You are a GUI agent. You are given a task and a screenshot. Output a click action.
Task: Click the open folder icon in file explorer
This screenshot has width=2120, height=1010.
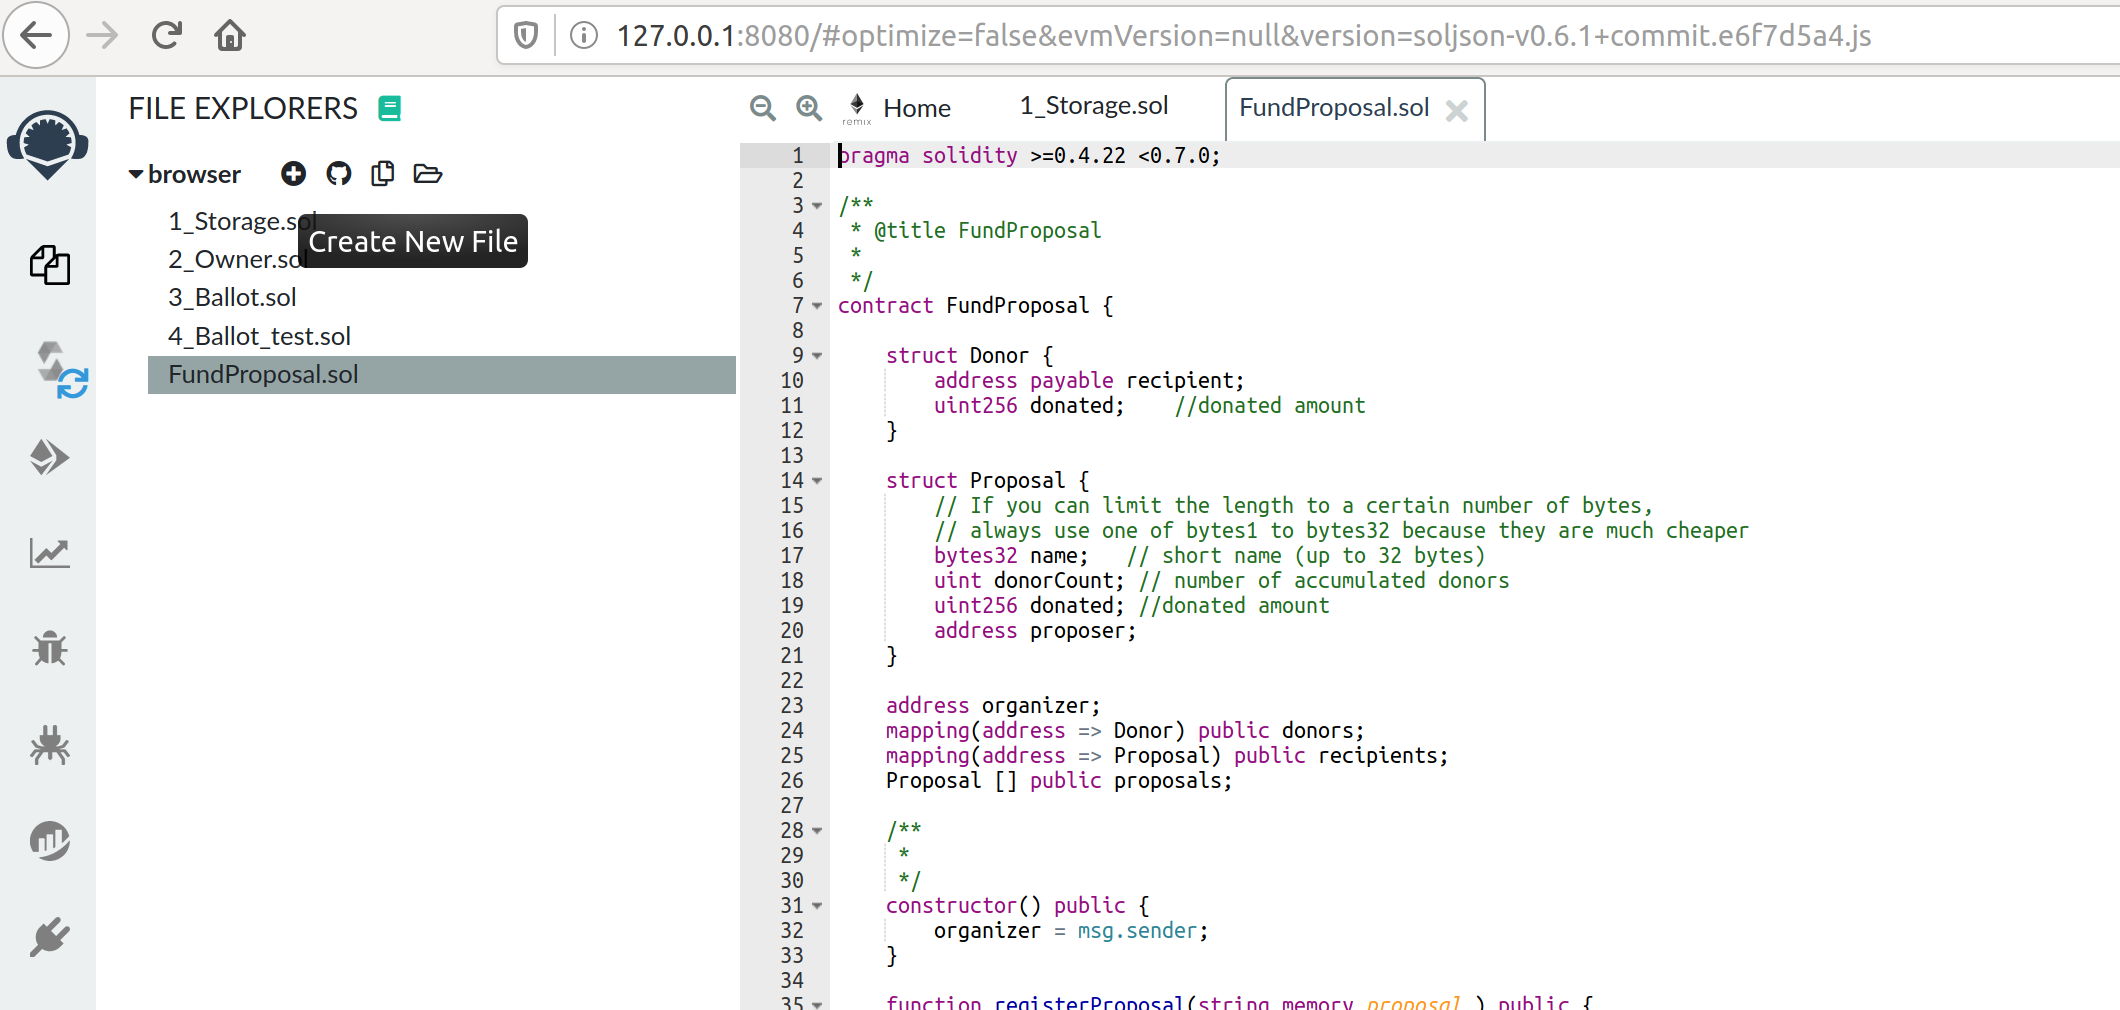(x=428, y=174)
